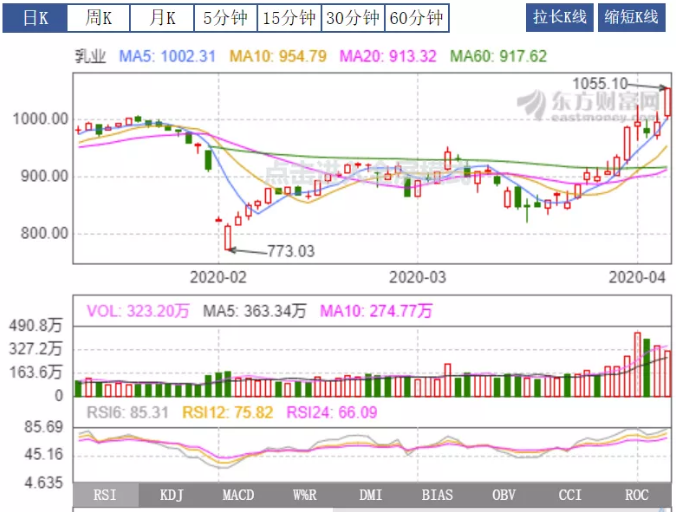The height and width of the screenshot is (515, 676).
Task: Click the 拉长K线 button
Action: pos(560,18)
